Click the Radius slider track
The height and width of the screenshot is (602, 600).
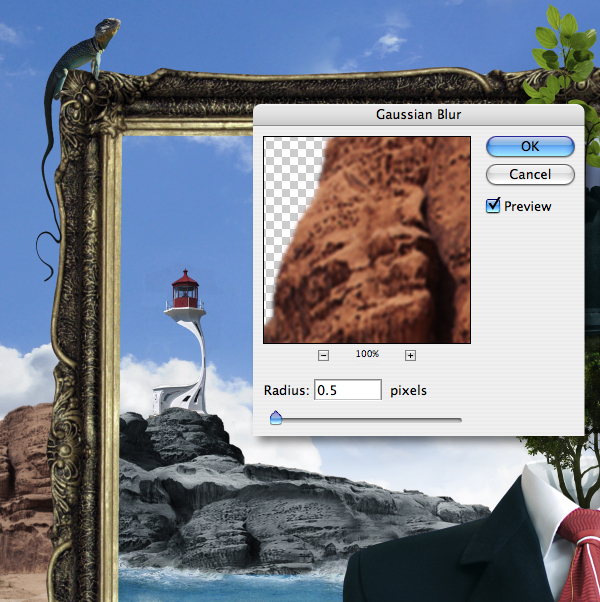point(366,420)
